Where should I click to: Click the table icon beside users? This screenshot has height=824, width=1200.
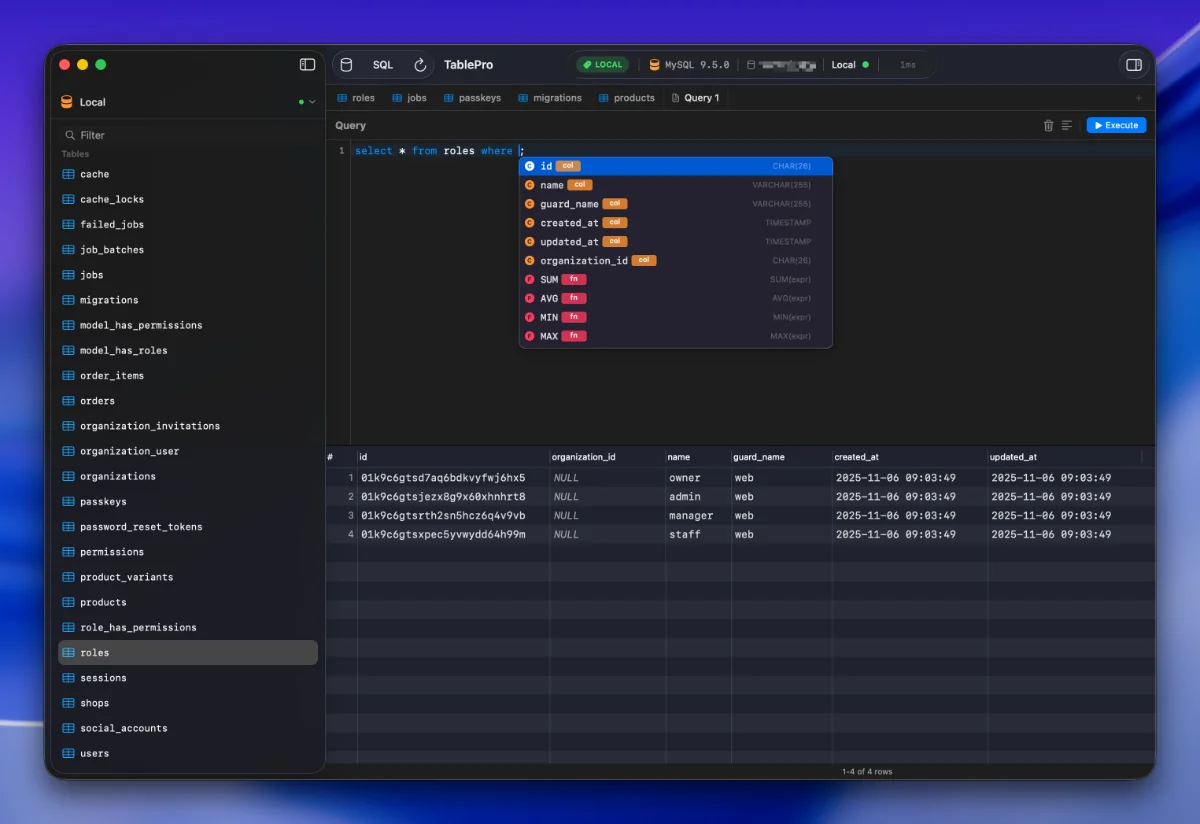(69, 753)
